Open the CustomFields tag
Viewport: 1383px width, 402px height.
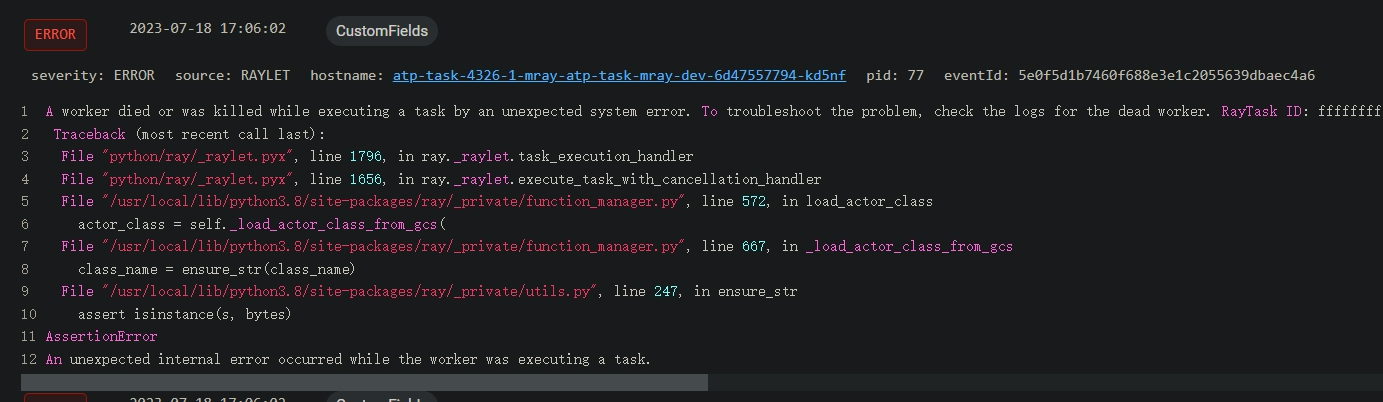tap(382, 31)
